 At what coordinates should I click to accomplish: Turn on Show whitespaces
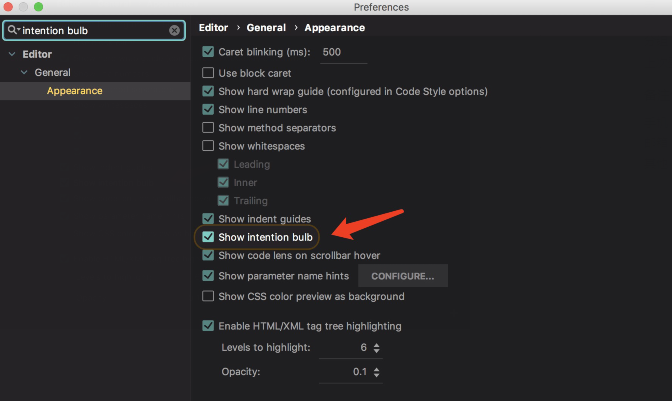pyautogui.click(x=208, y=146)
